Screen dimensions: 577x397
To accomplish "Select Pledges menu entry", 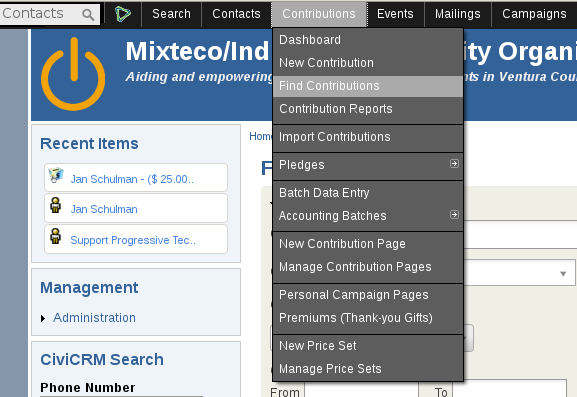I will (368, 165).
